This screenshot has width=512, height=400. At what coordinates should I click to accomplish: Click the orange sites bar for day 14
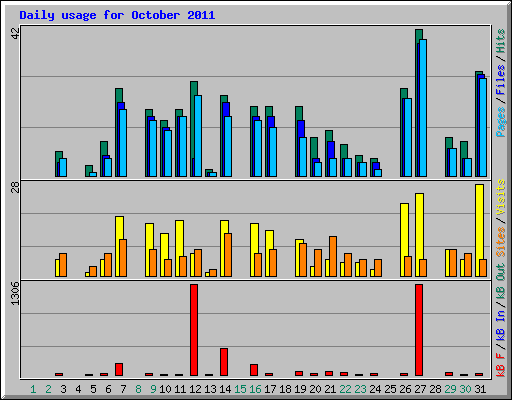point(228,255)
